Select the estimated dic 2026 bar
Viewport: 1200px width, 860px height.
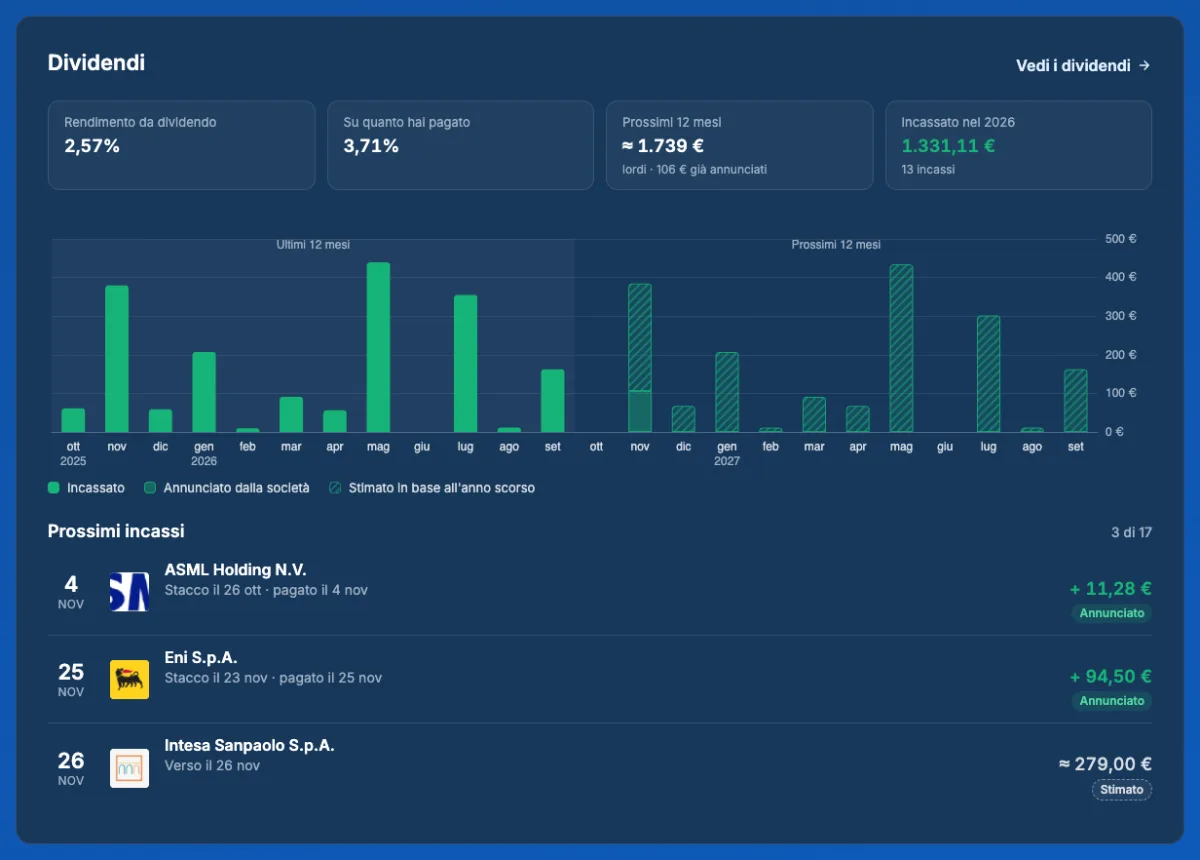click(x=683, y=419)
